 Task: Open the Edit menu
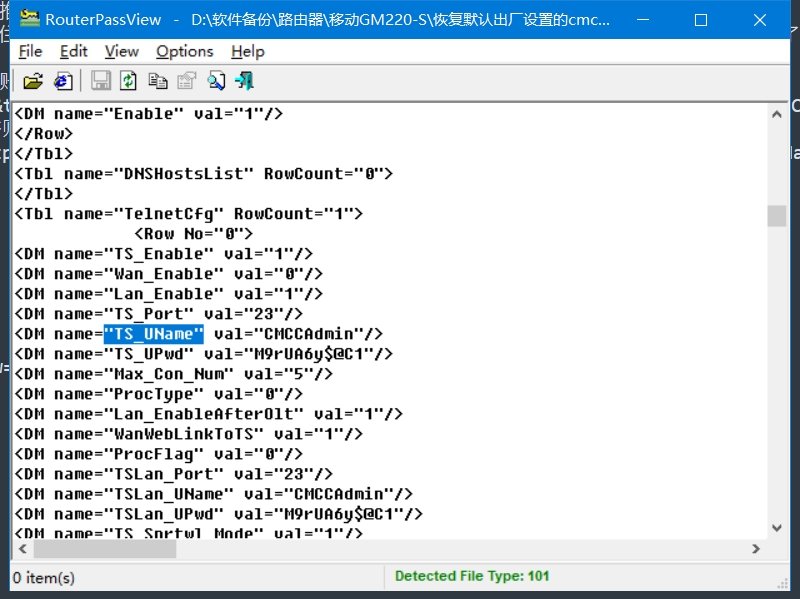coord(74,51)
